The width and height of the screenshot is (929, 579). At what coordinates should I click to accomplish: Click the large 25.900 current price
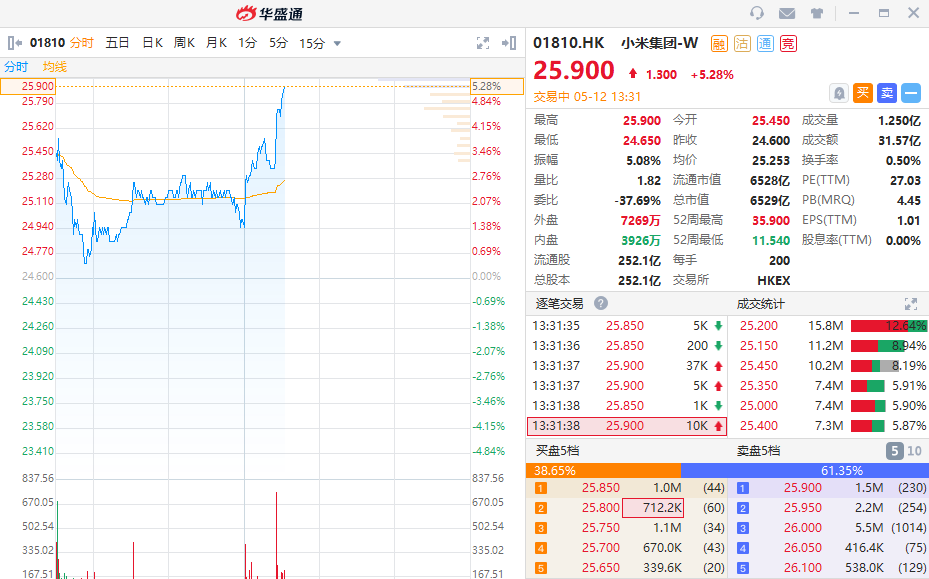click(574, 70)
